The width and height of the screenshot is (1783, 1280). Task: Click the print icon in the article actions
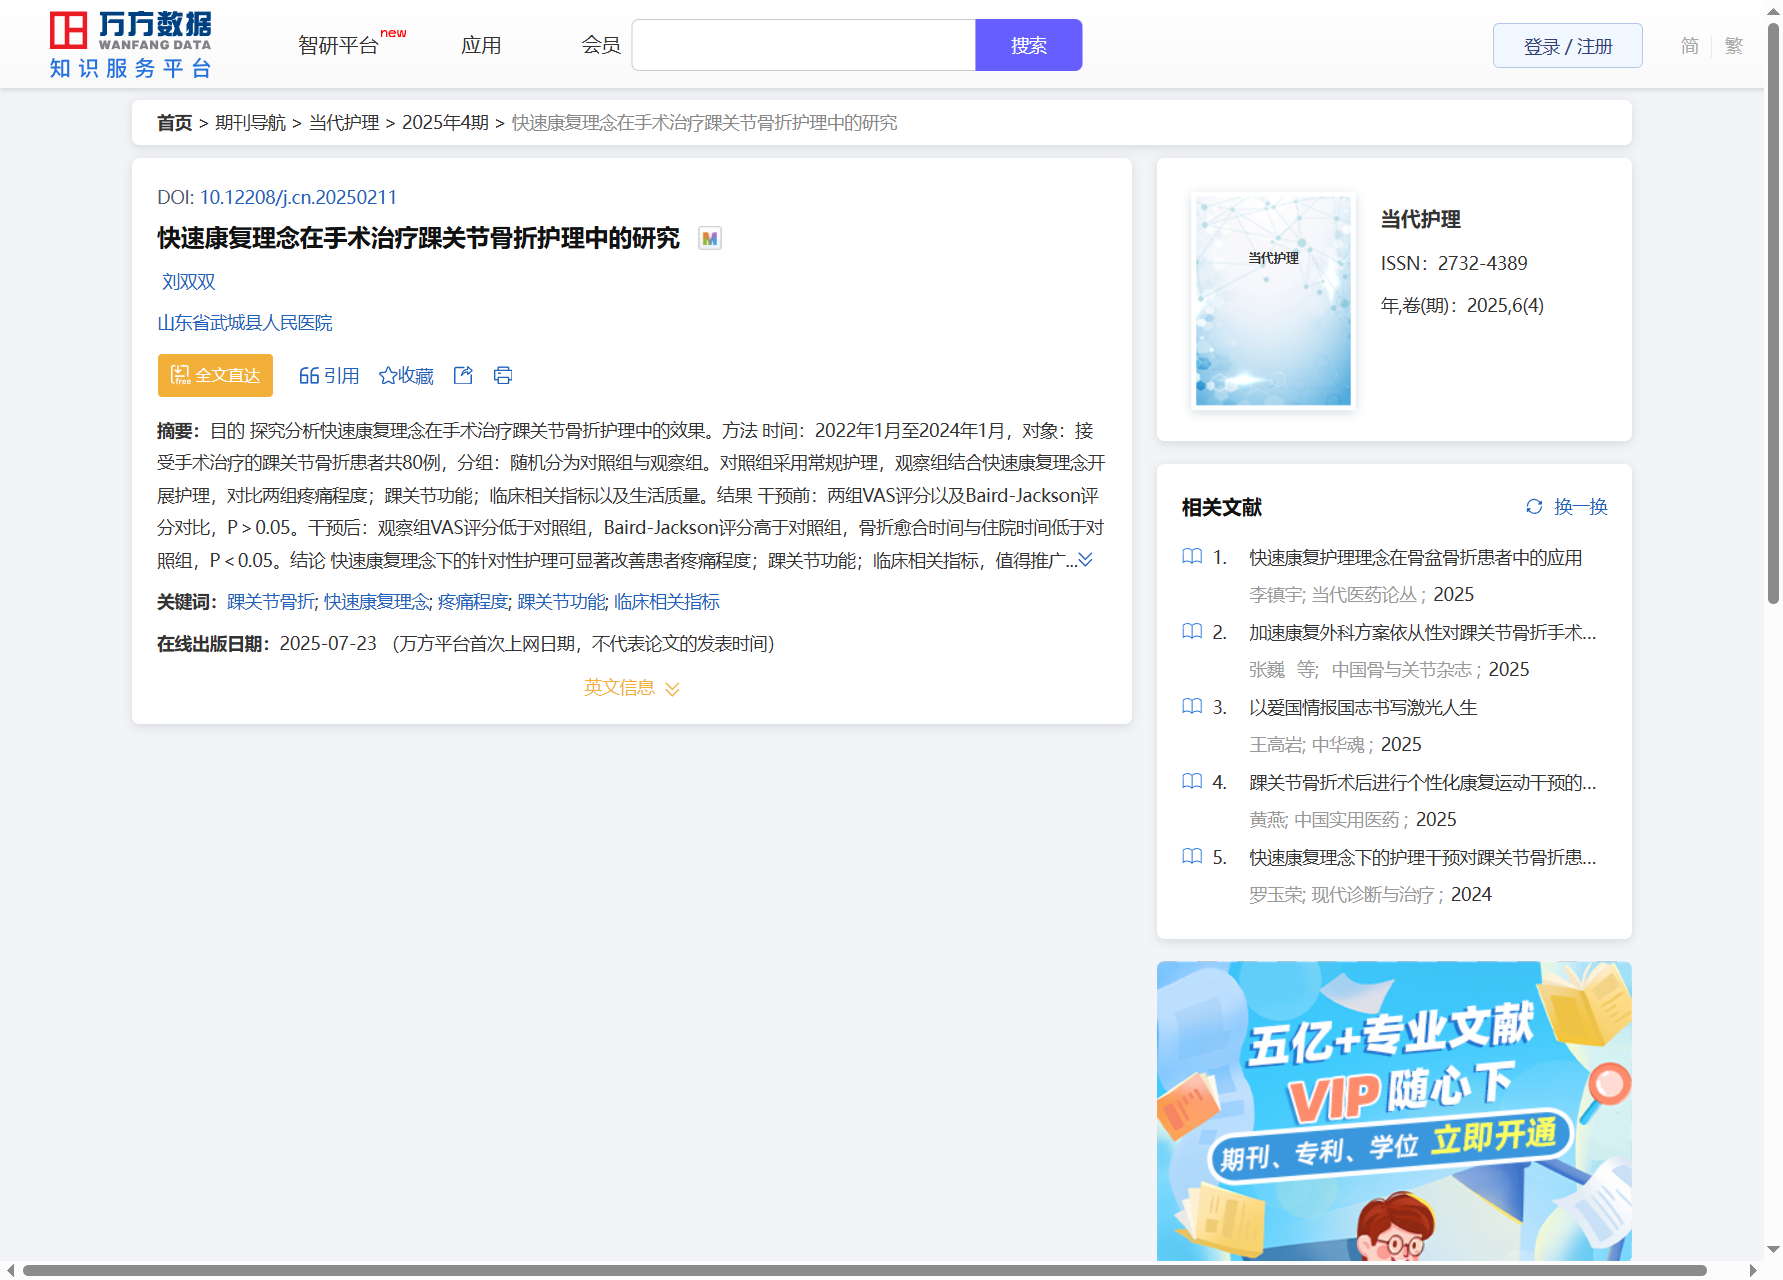503,375
